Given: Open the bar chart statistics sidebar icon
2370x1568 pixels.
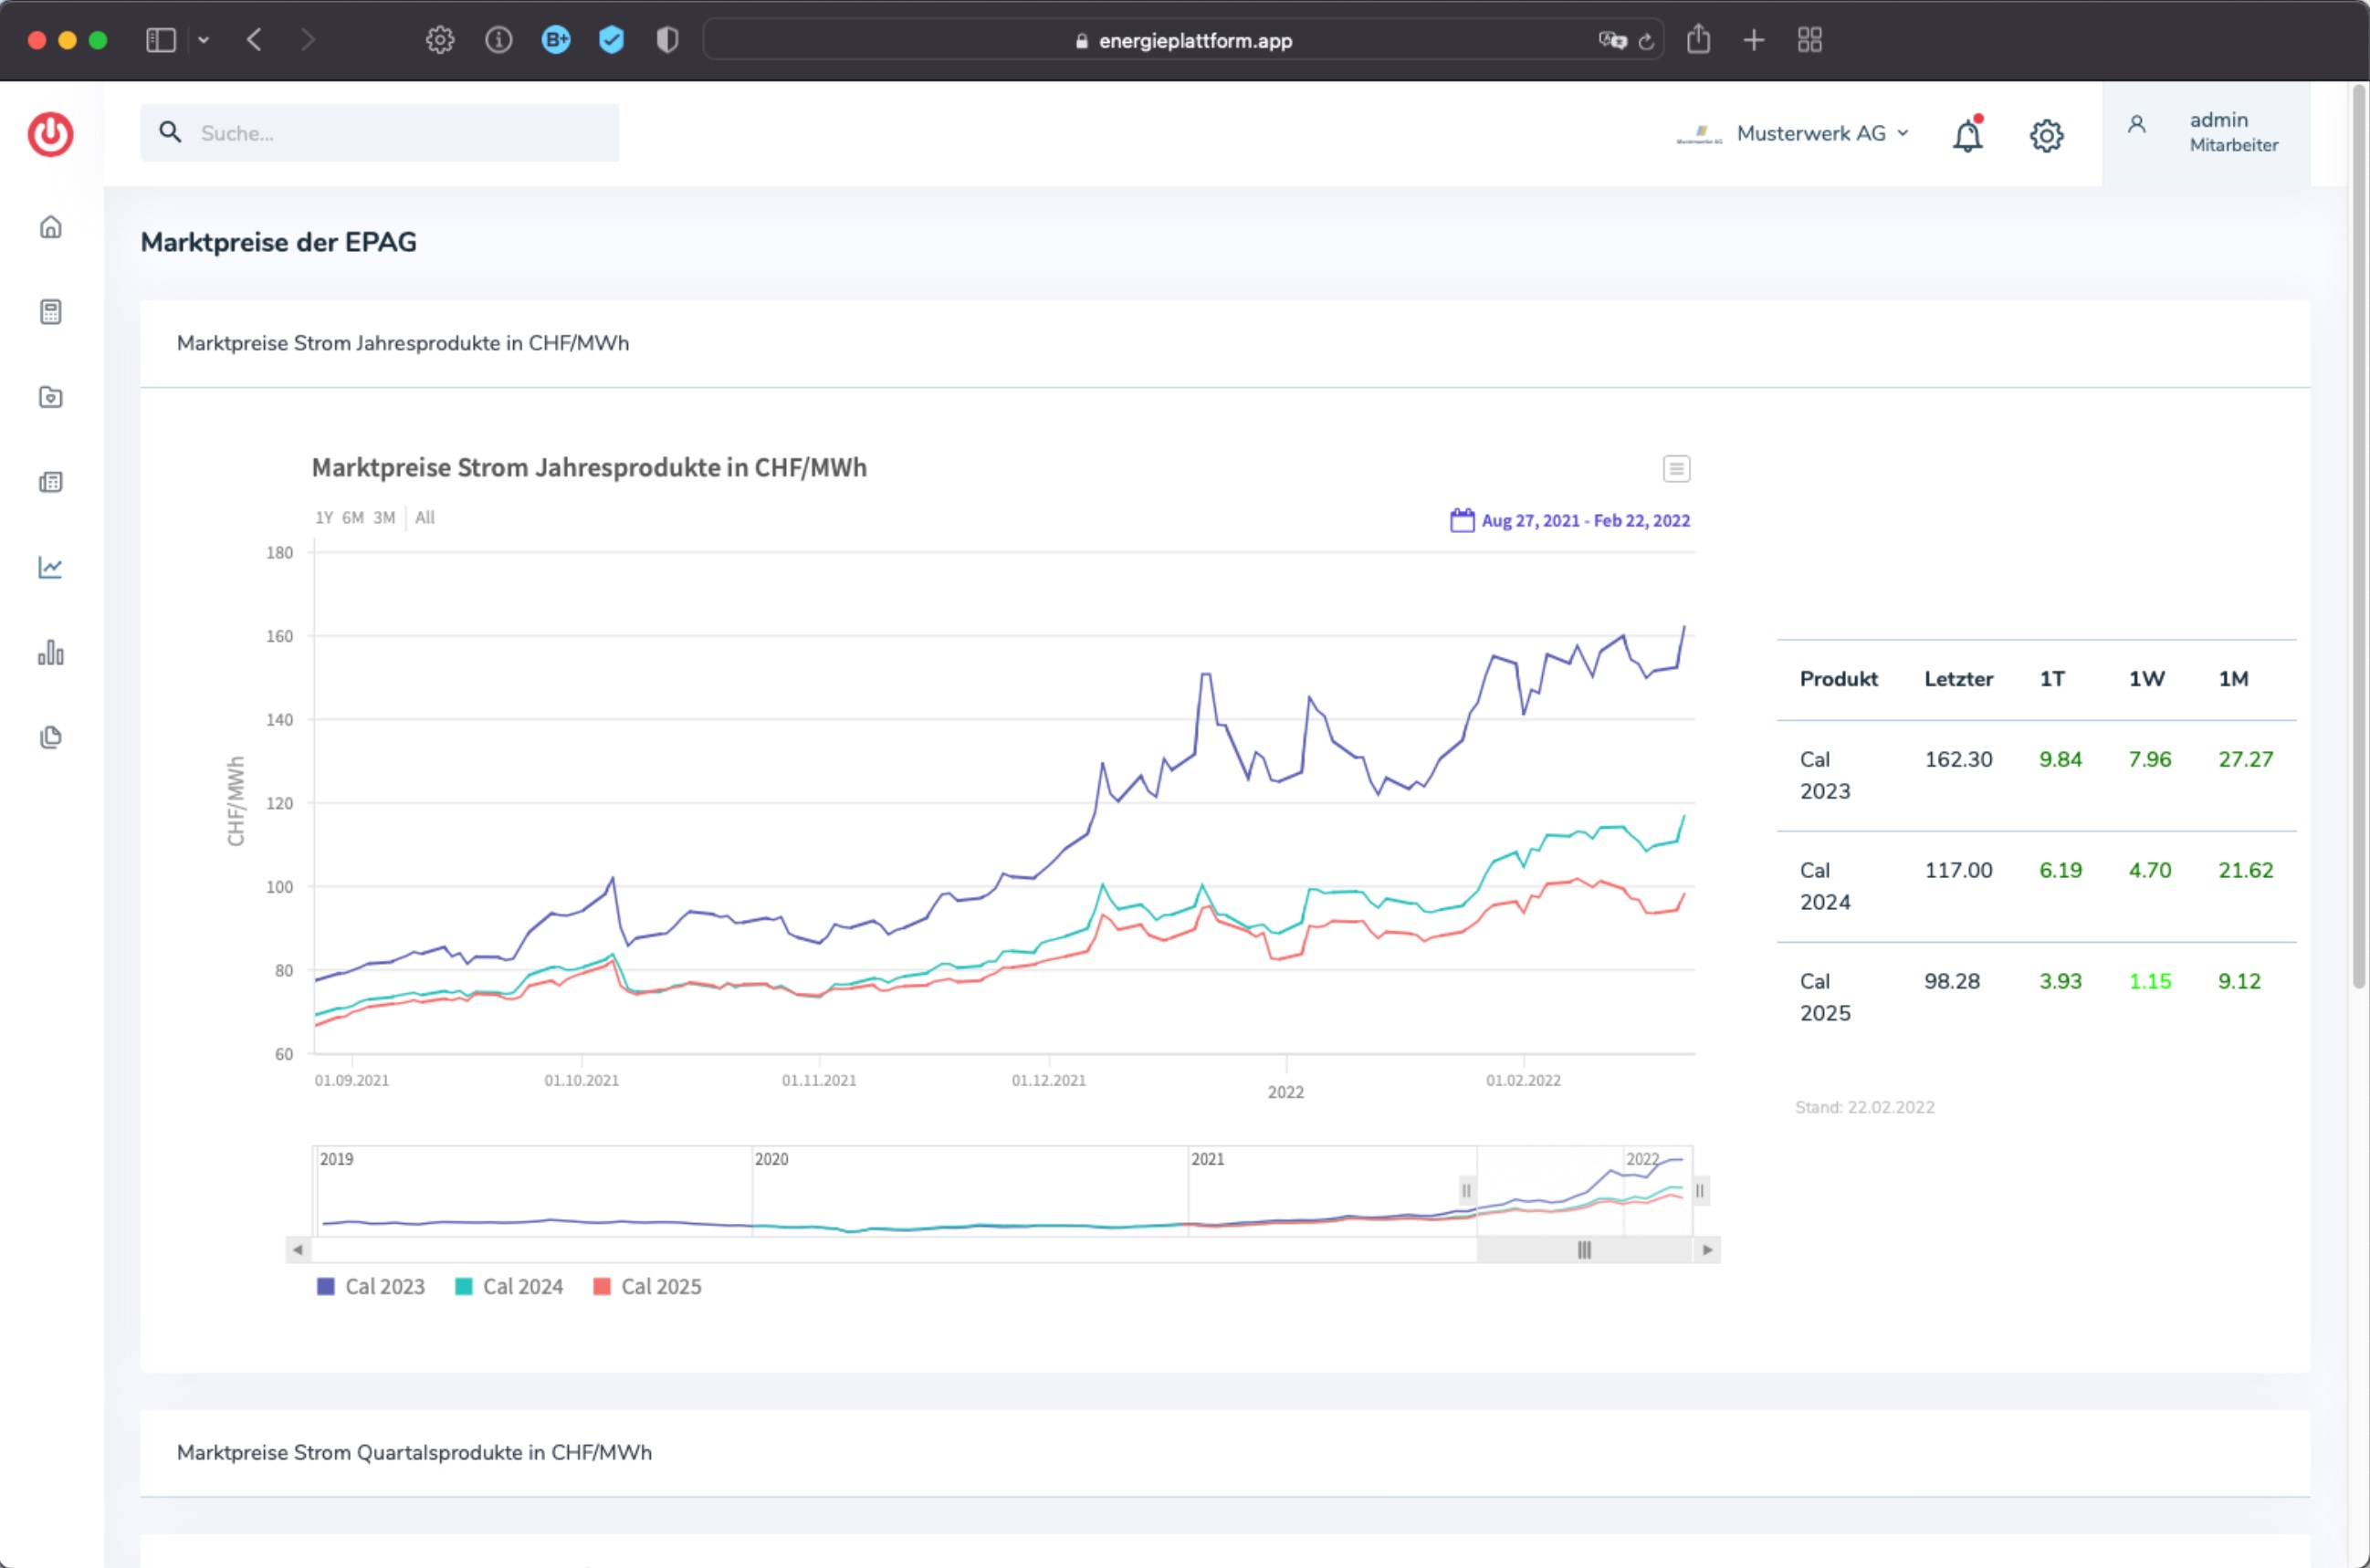Looking at the screenshot, I should [50, 653].
